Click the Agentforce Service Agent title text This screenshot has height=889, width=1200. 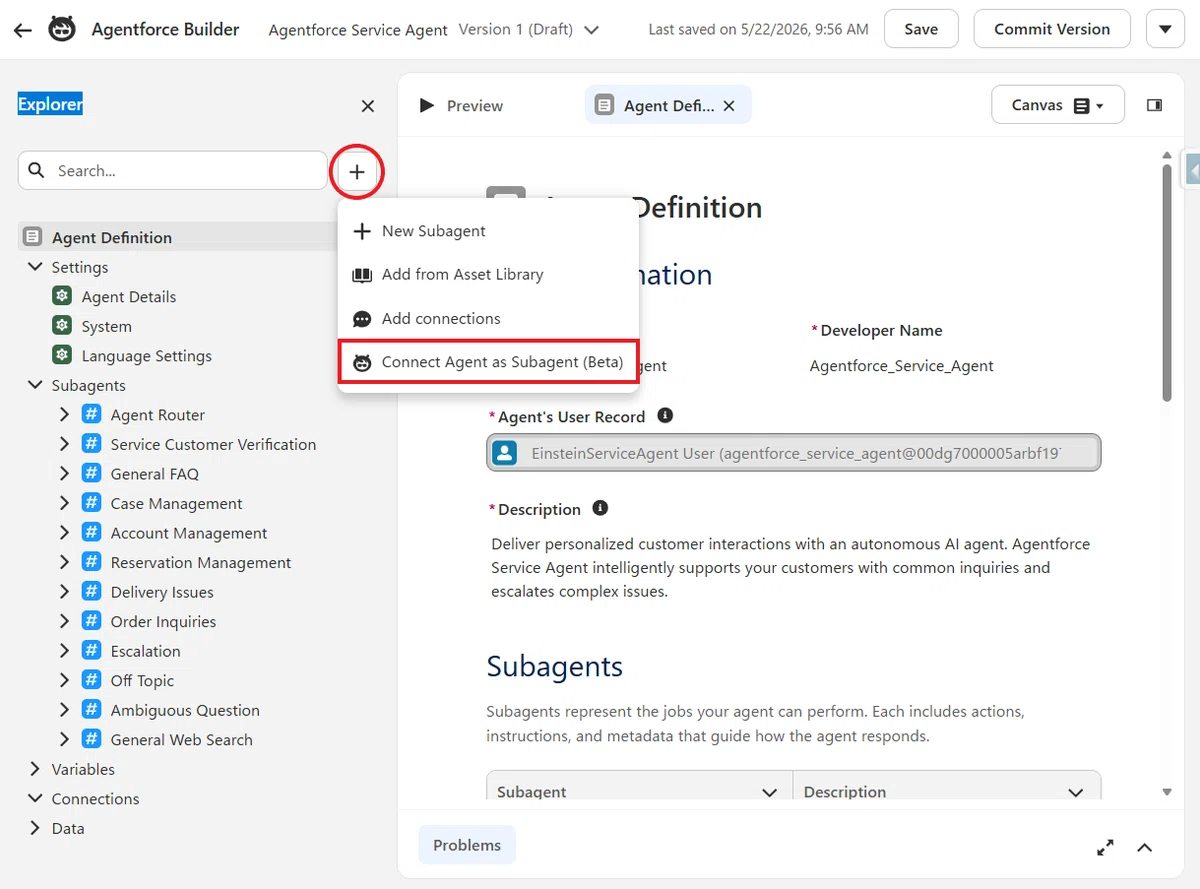point(358,30)
